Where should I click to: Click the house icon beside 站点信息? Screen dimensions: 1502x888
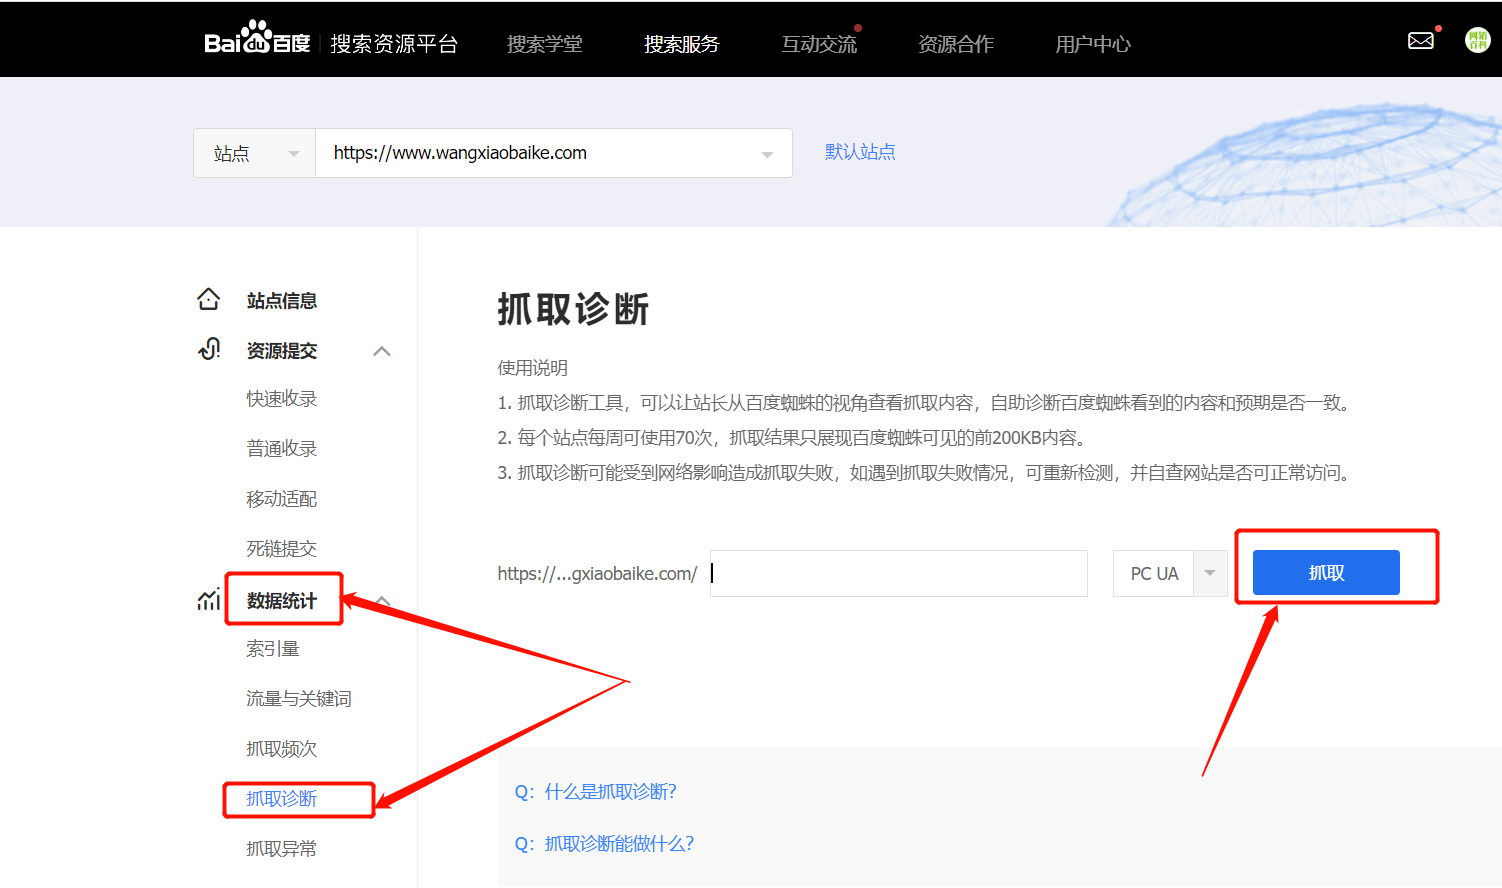208,299
